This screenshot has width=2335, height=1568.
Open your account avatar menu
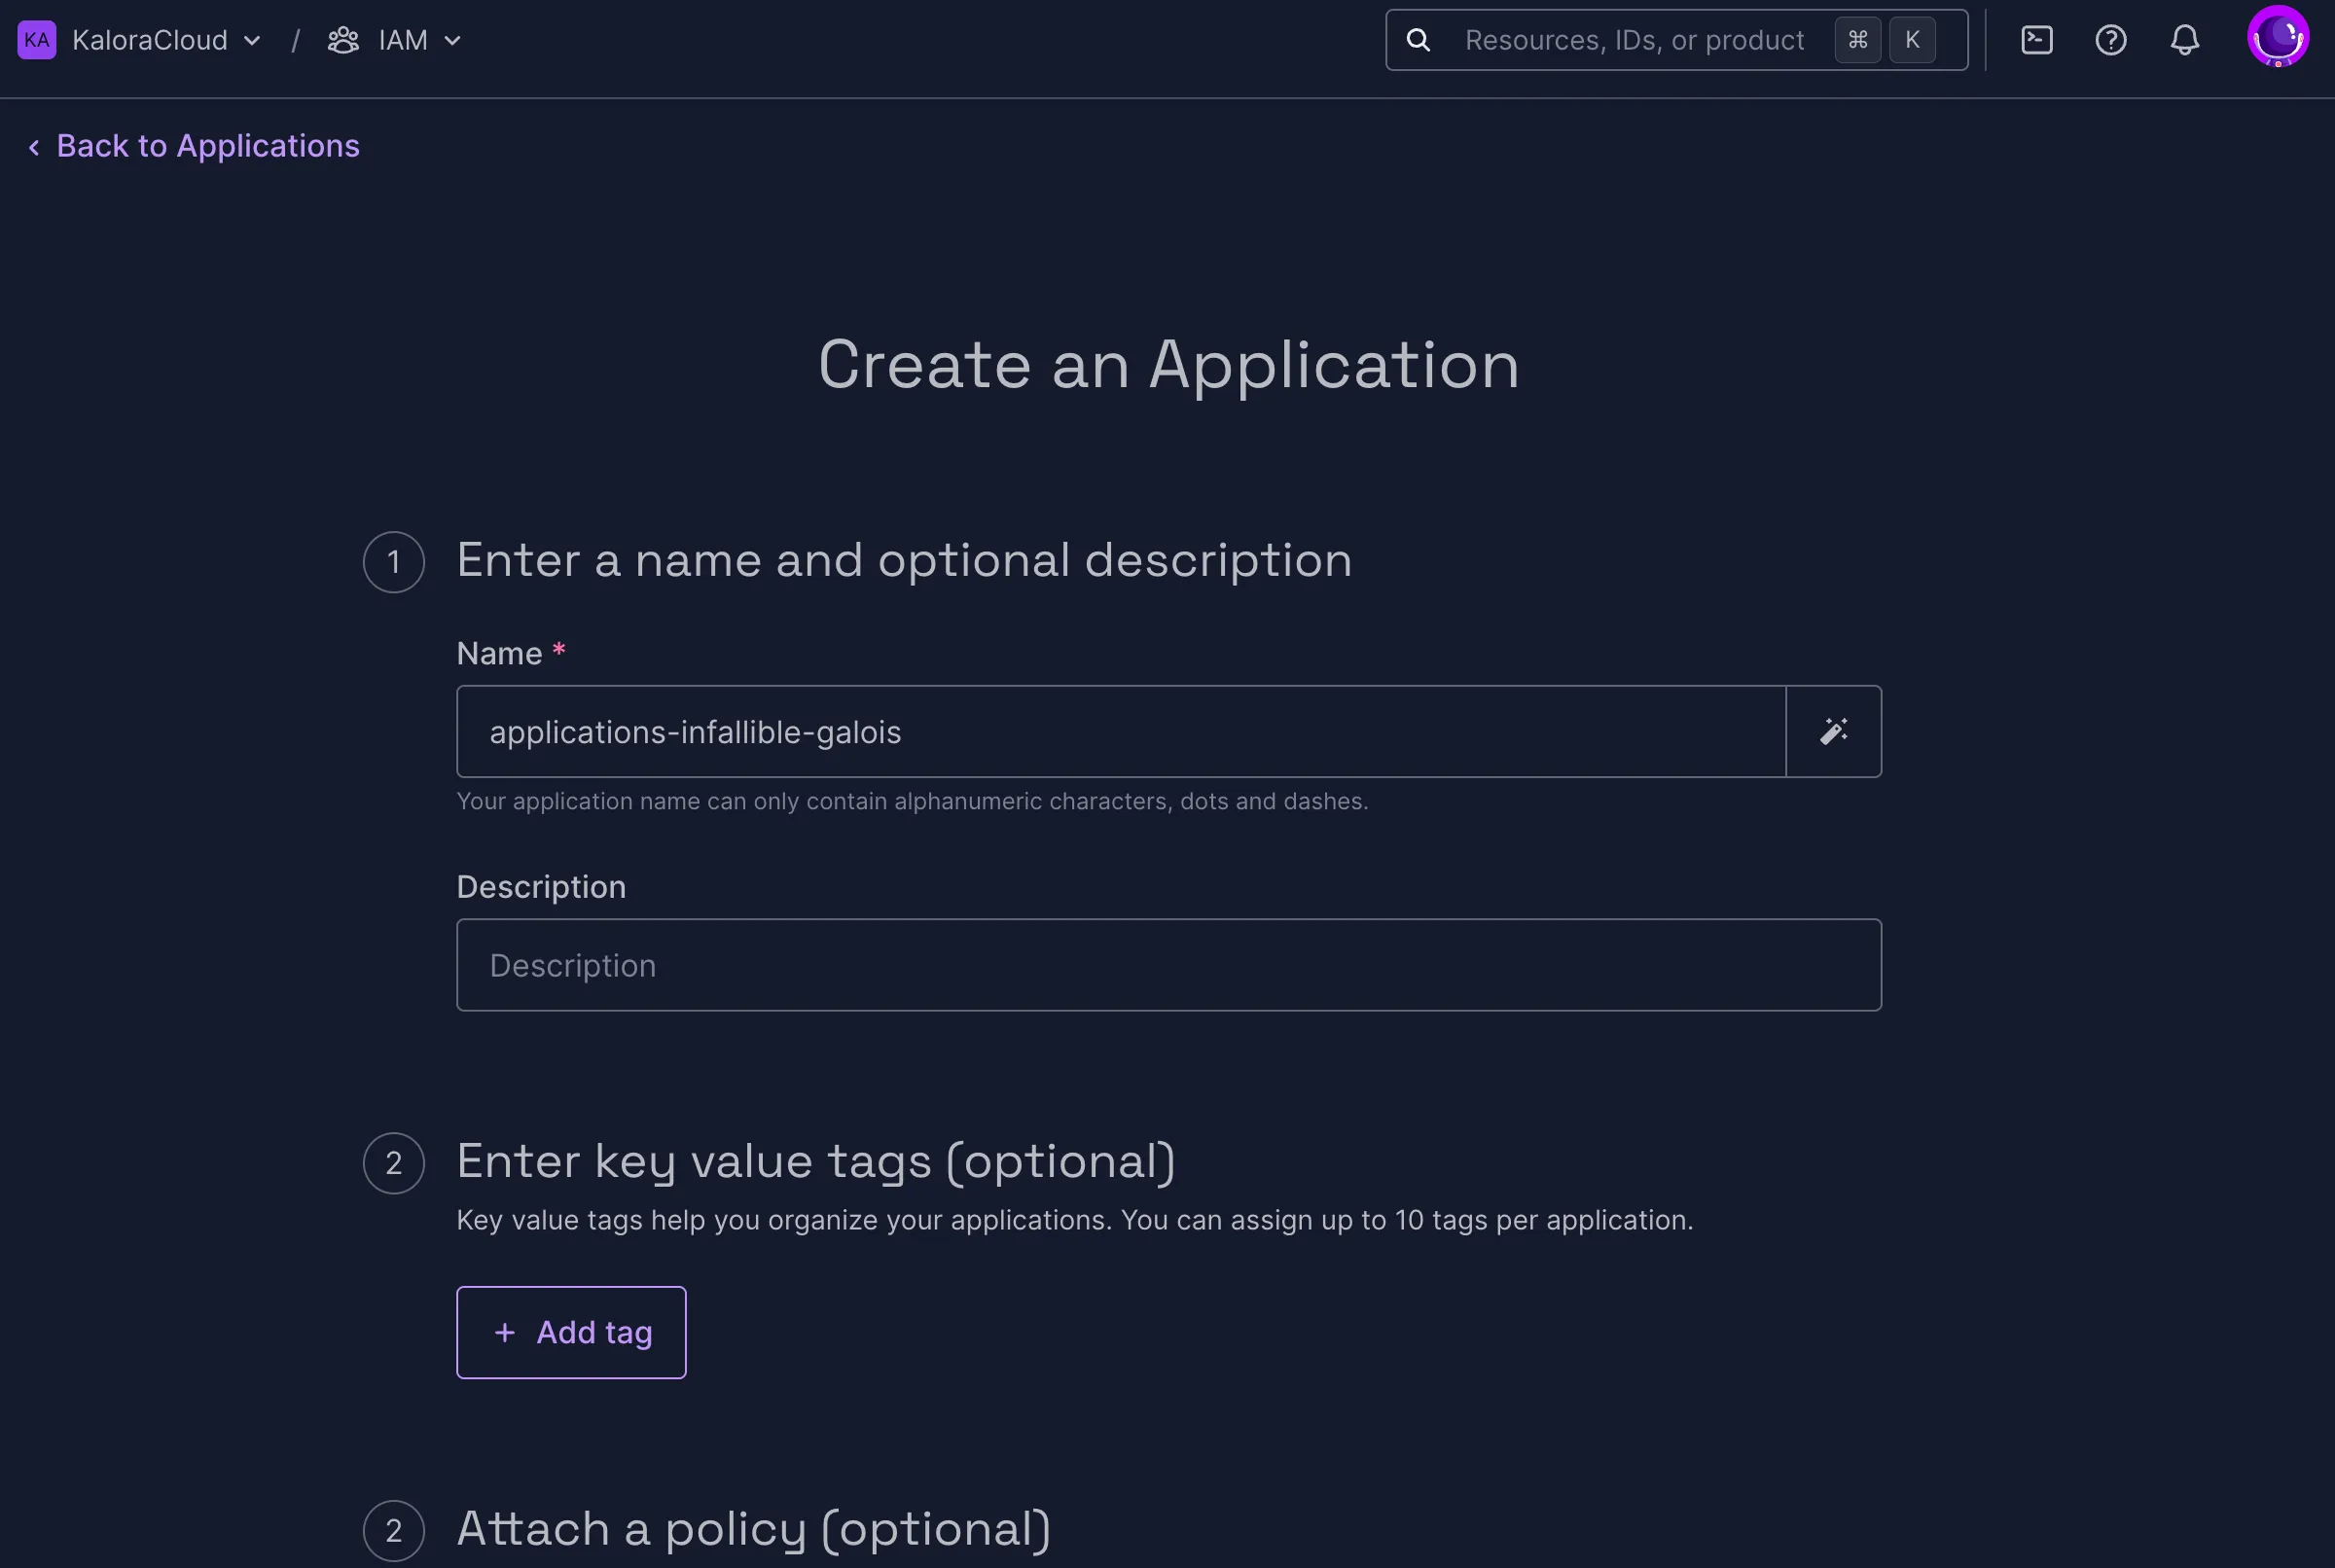(2277, 37)
